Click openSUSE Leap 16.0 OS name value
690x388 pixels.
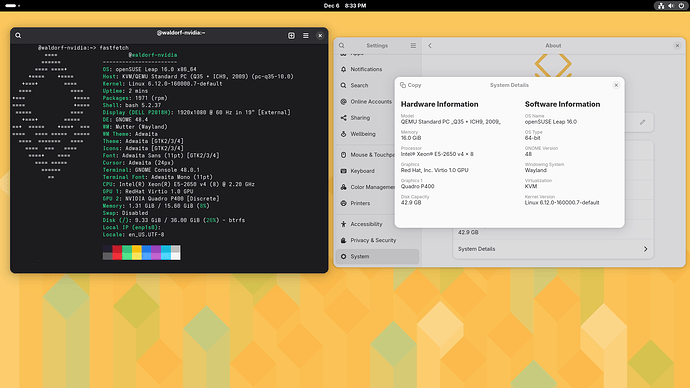(551, 122)
